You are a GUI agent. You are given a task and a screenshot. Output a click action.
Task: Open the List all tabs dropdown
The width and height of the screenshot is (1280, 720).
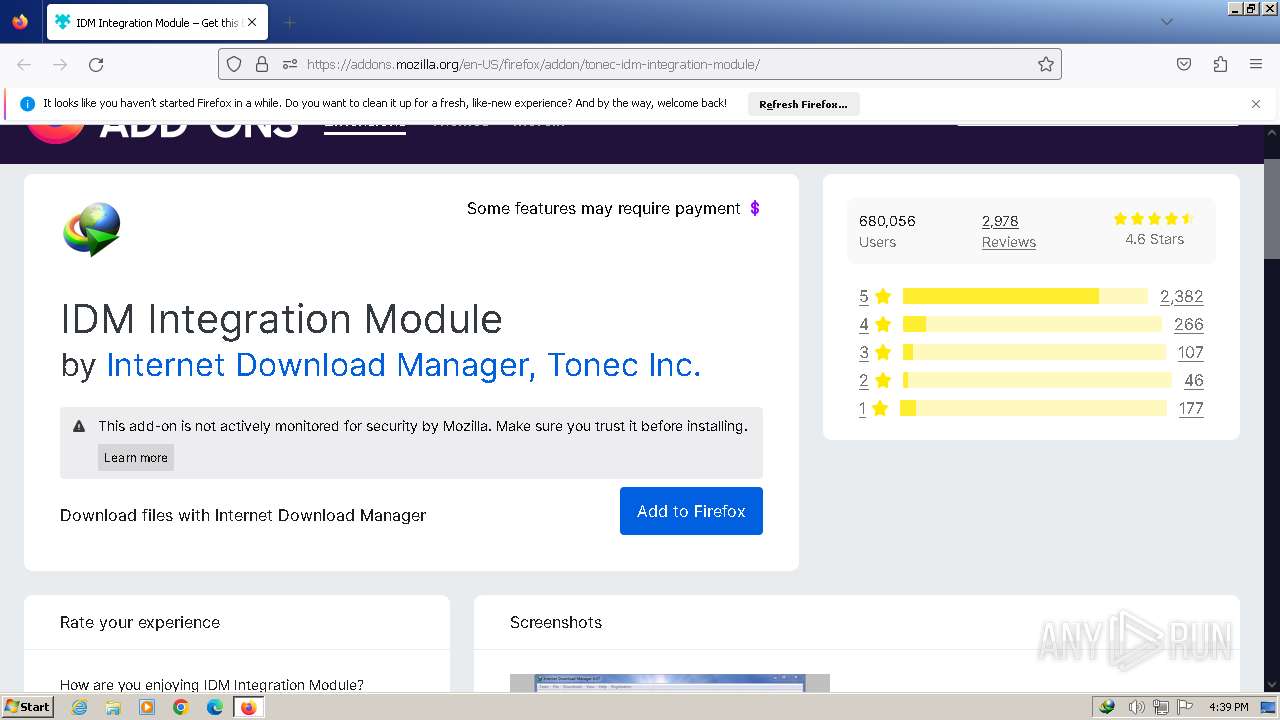[1166, 22]
